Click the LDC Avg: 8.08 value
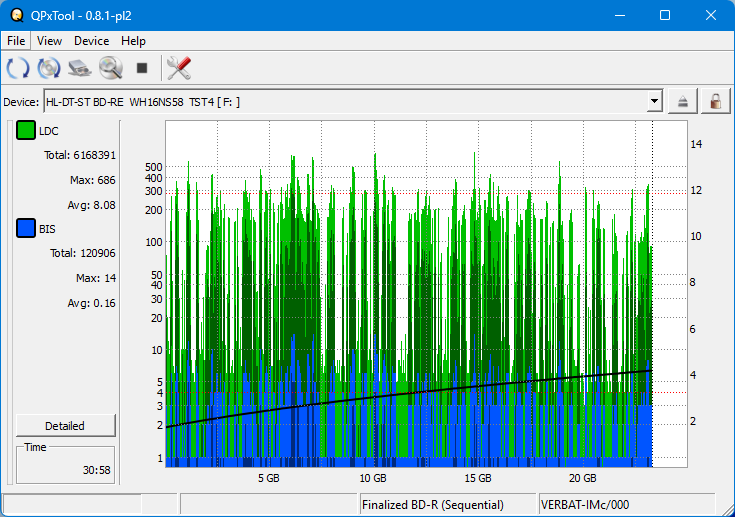 pos(91,205)
